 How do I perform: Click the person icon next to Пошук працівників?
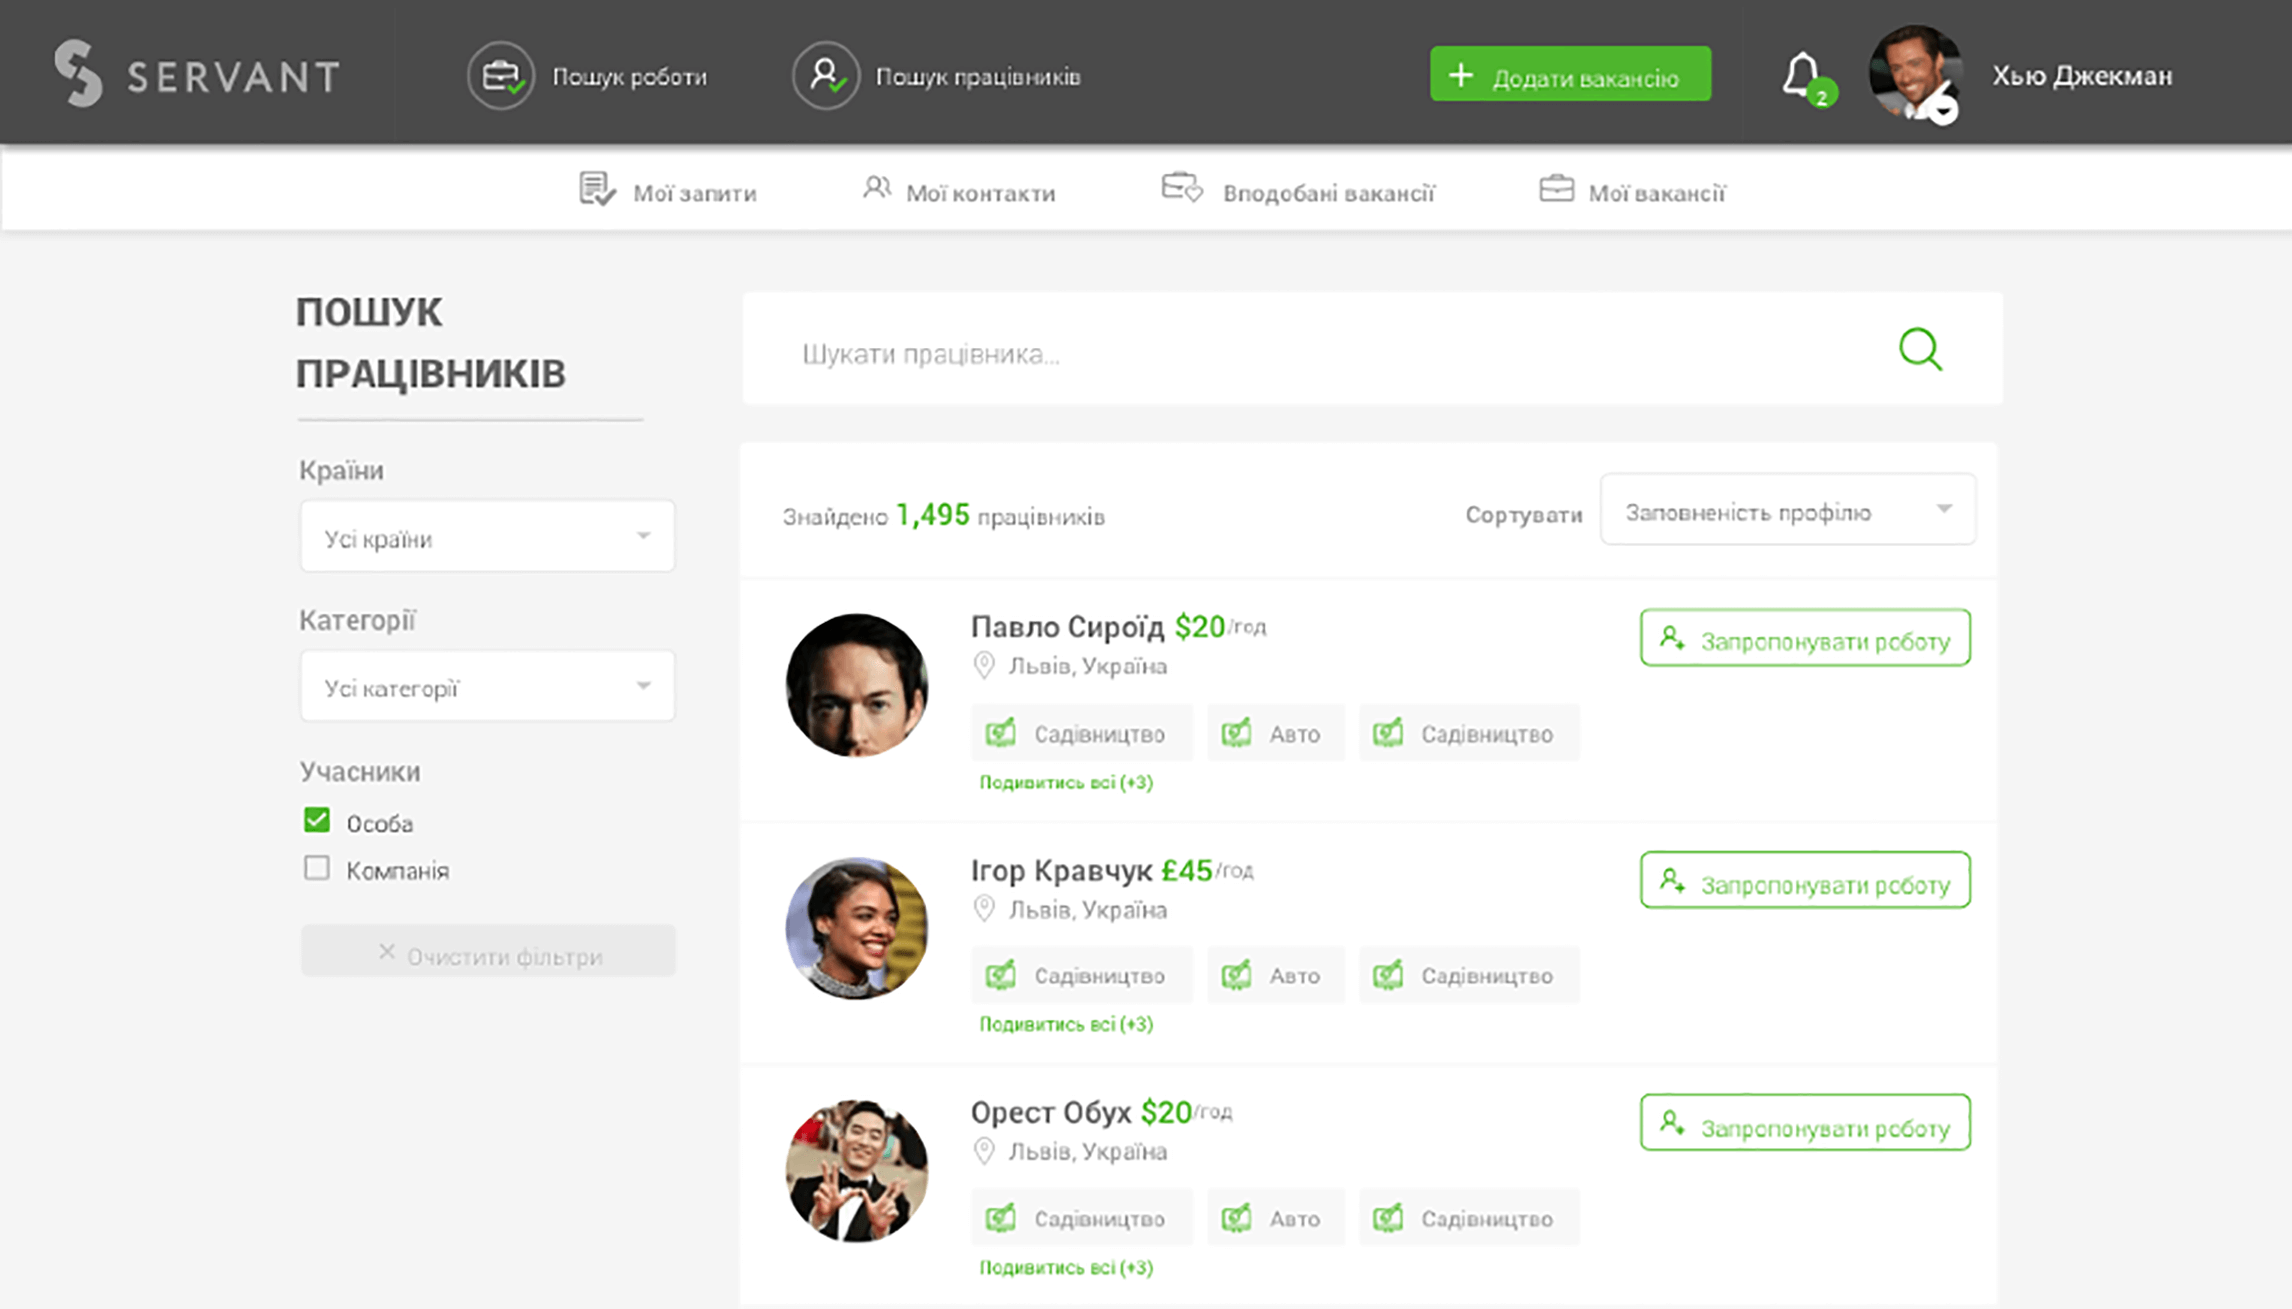[x=825, y=74]
